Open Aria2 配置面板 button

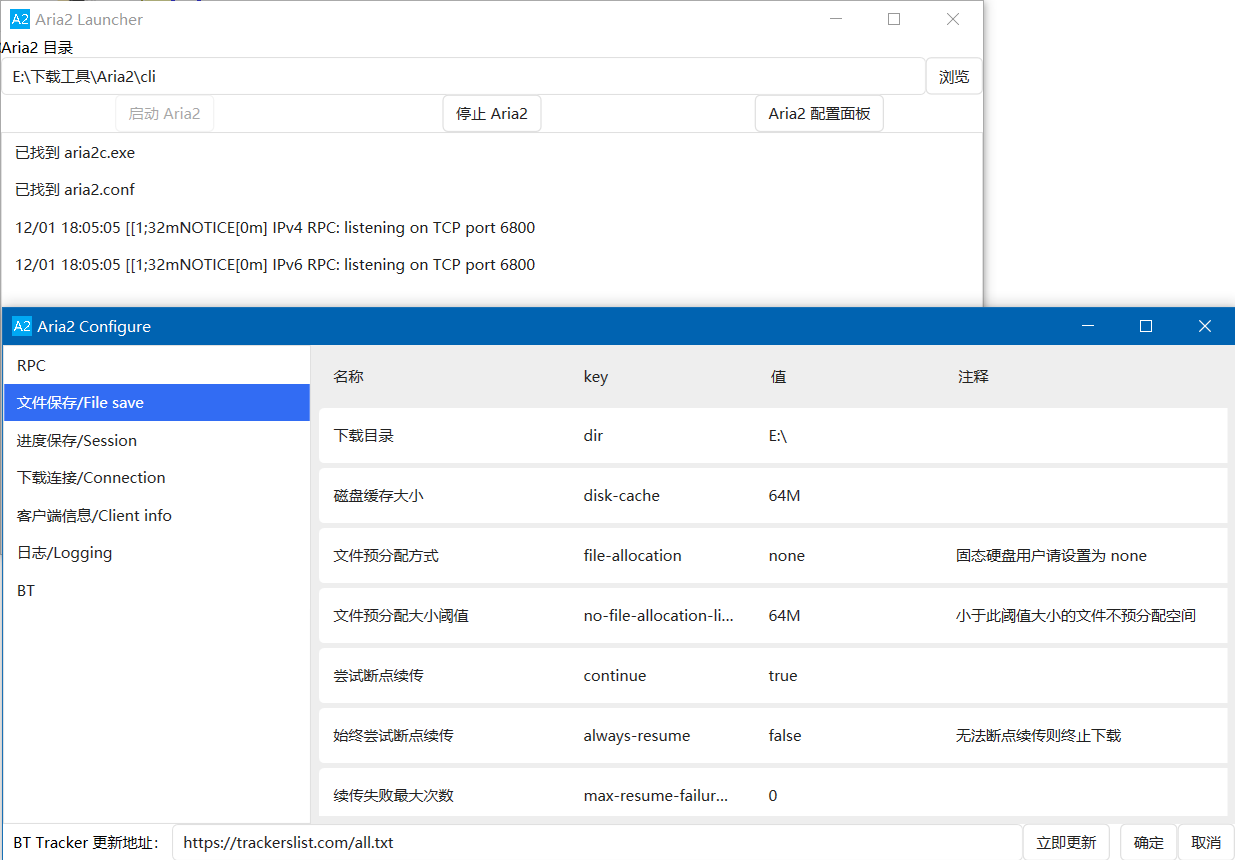pos(819,113)
